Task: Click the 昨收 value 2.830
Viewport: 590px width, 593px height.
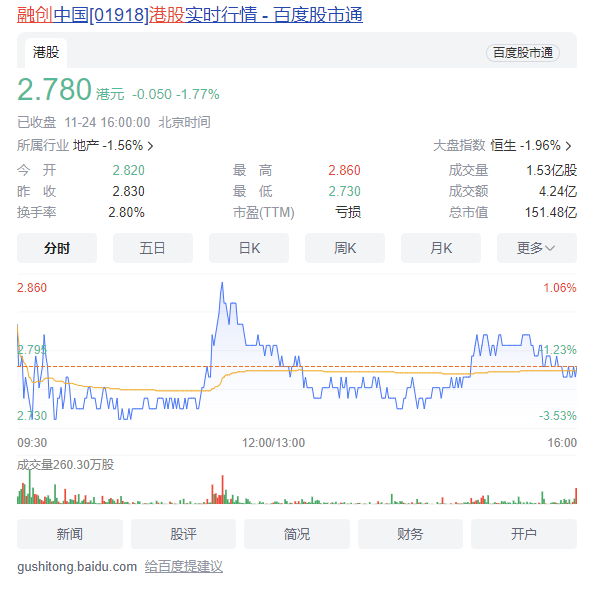Action: point(129,191)
